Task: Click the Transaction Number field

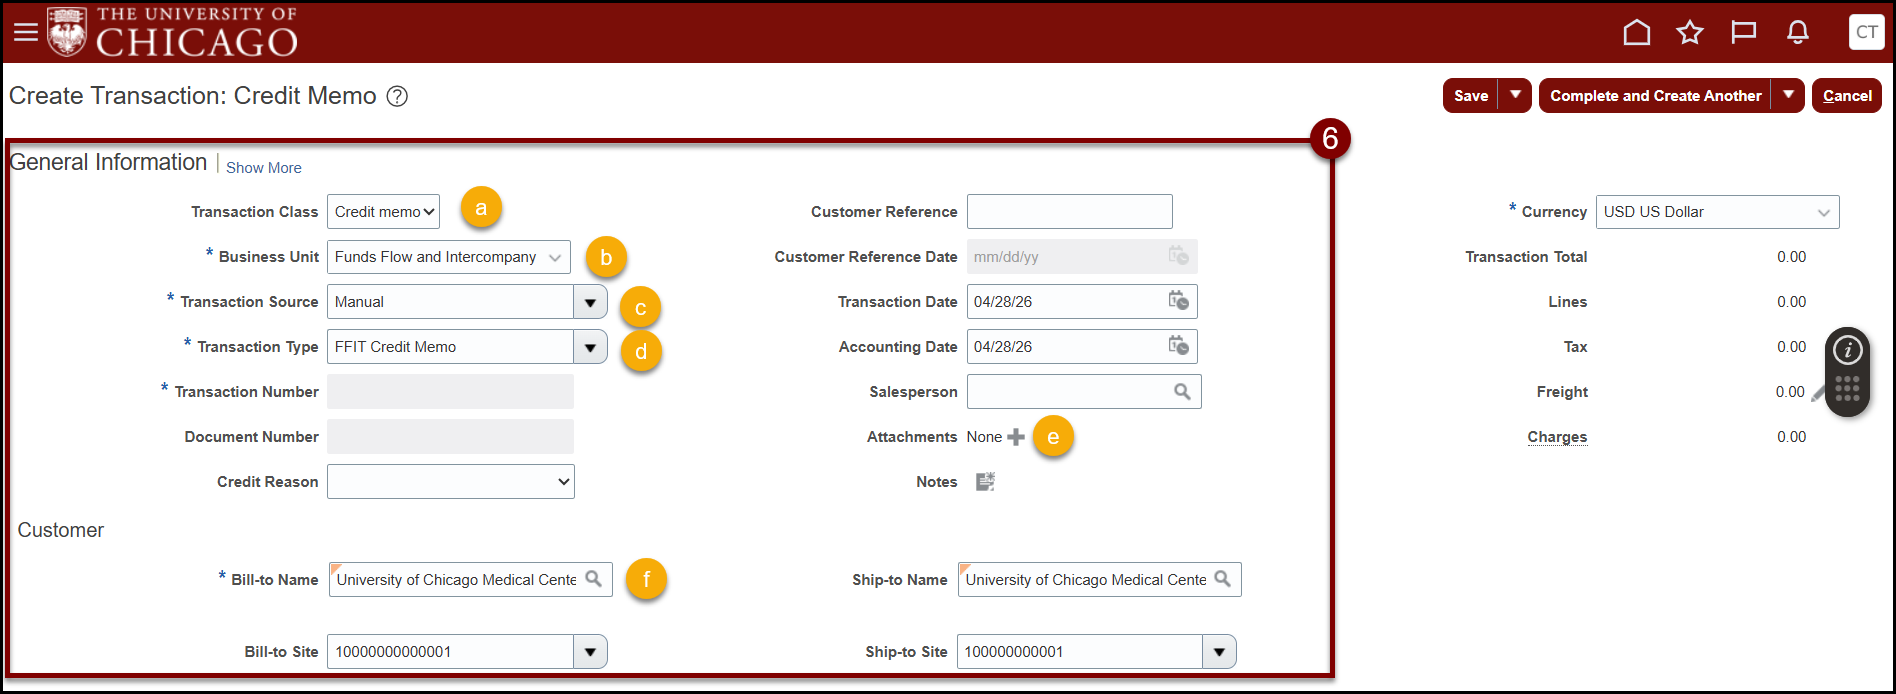Action: click(451, 392)
